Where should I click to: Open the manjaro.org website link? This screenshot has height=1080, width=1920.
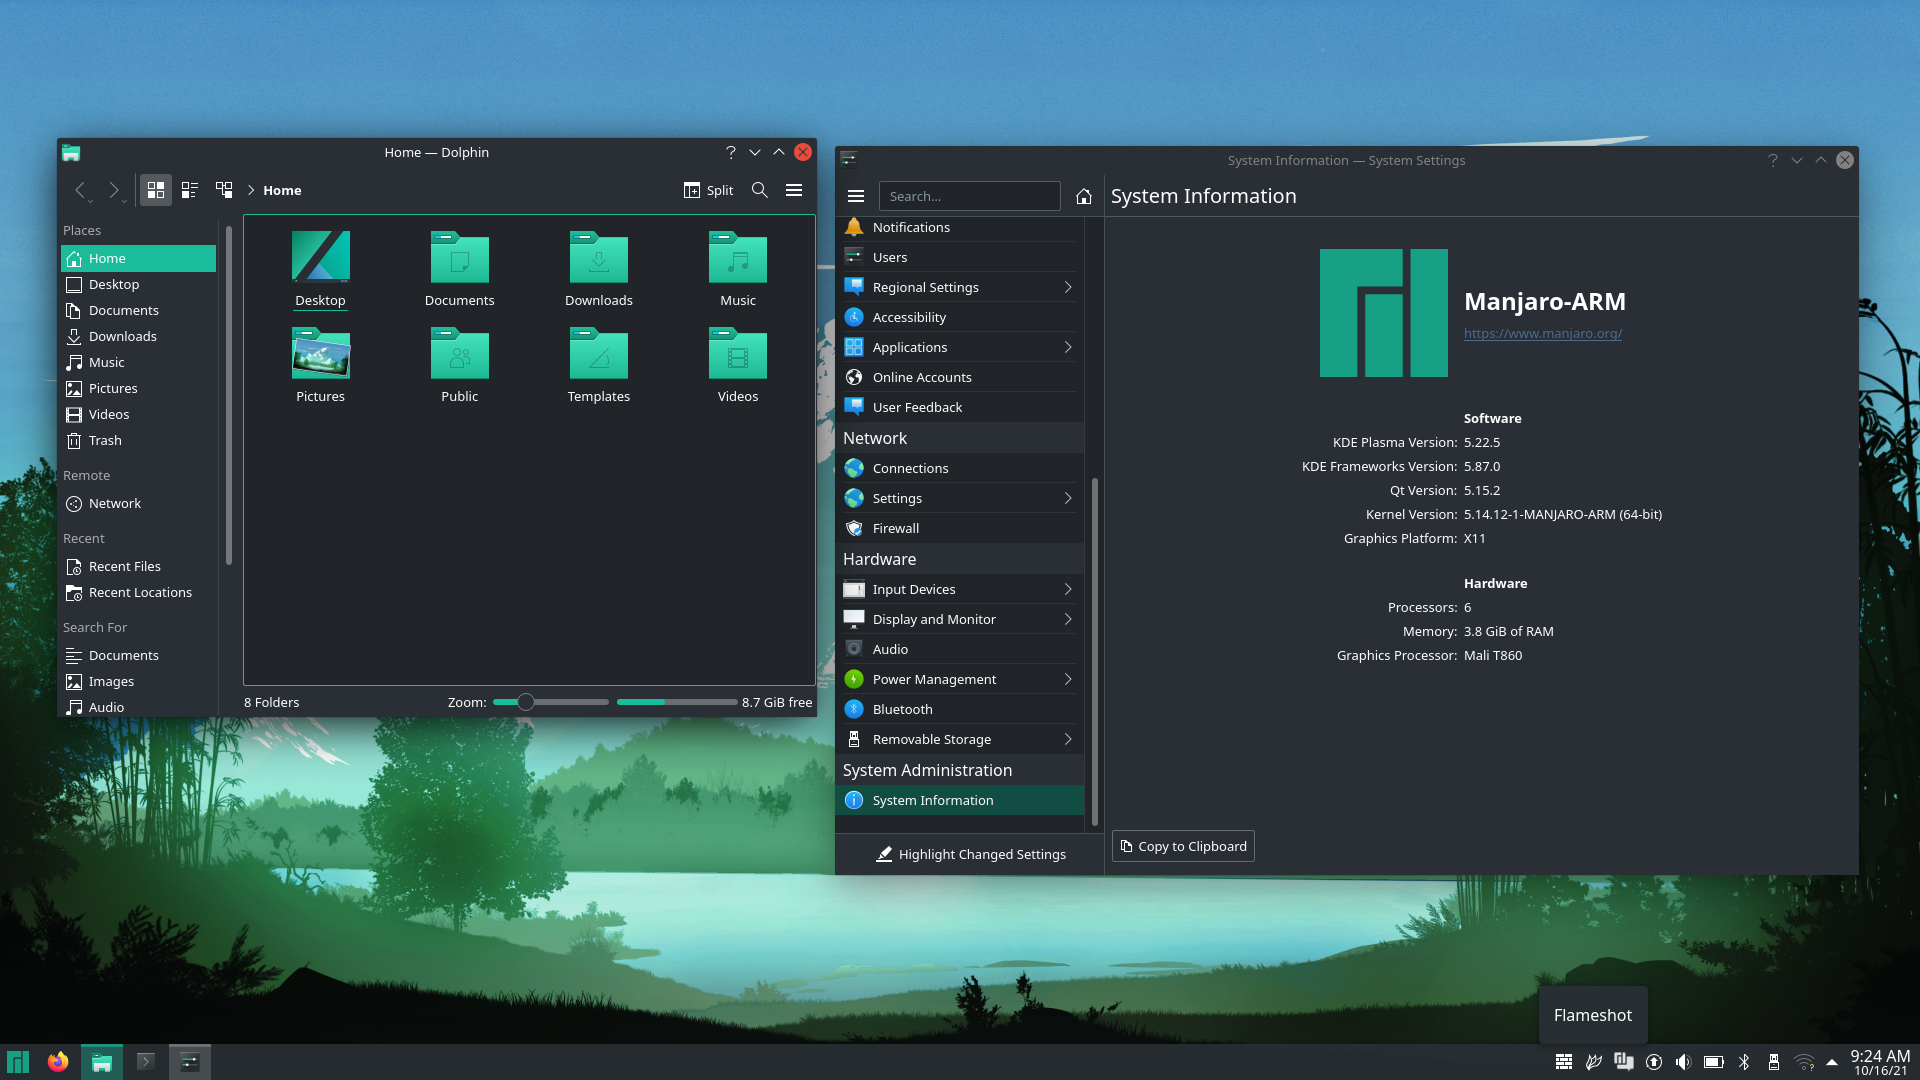[x=1542, y=333]
